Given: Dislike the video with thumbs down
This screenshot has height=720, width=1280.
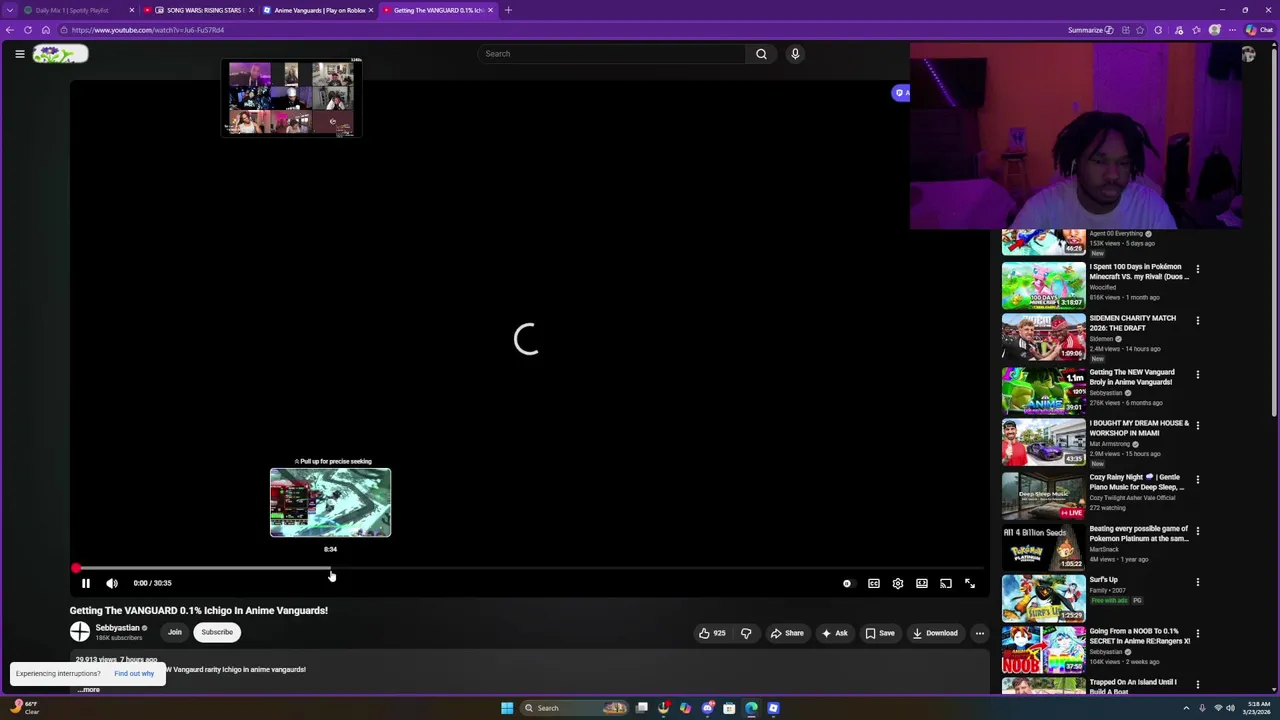Looking at the screenshot, I should click(x=746, y=633).
